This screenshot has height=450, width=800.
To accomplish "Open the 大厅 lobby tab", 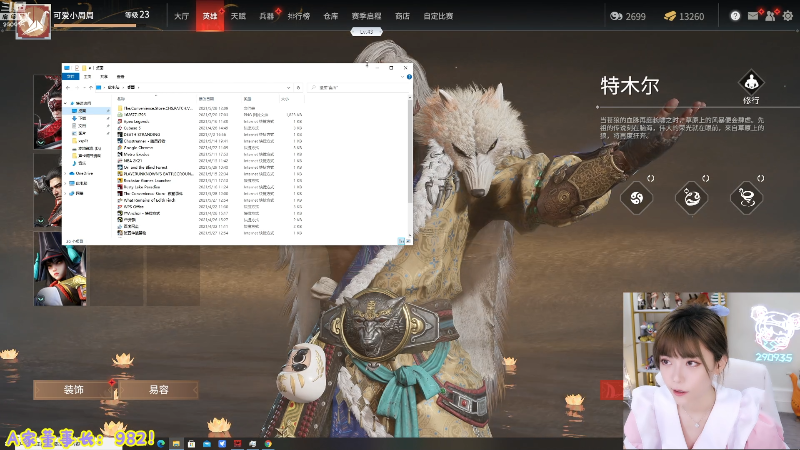I will pos(181,16).
